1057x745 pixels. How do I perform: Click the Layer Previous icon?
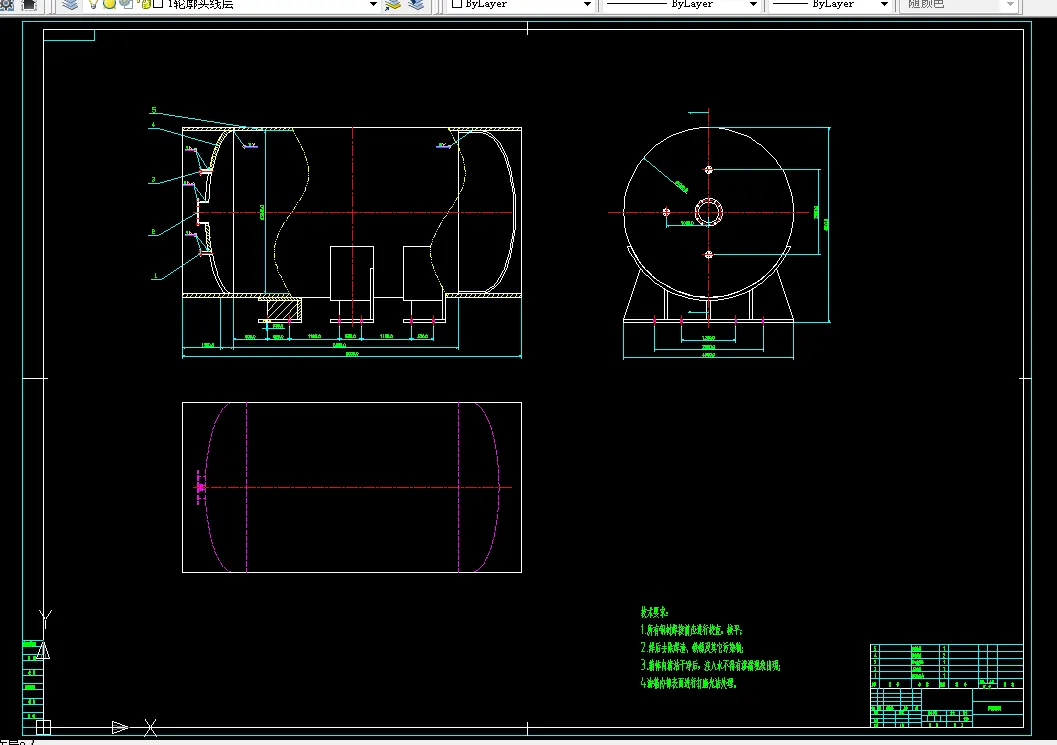(x=416, y=5)
